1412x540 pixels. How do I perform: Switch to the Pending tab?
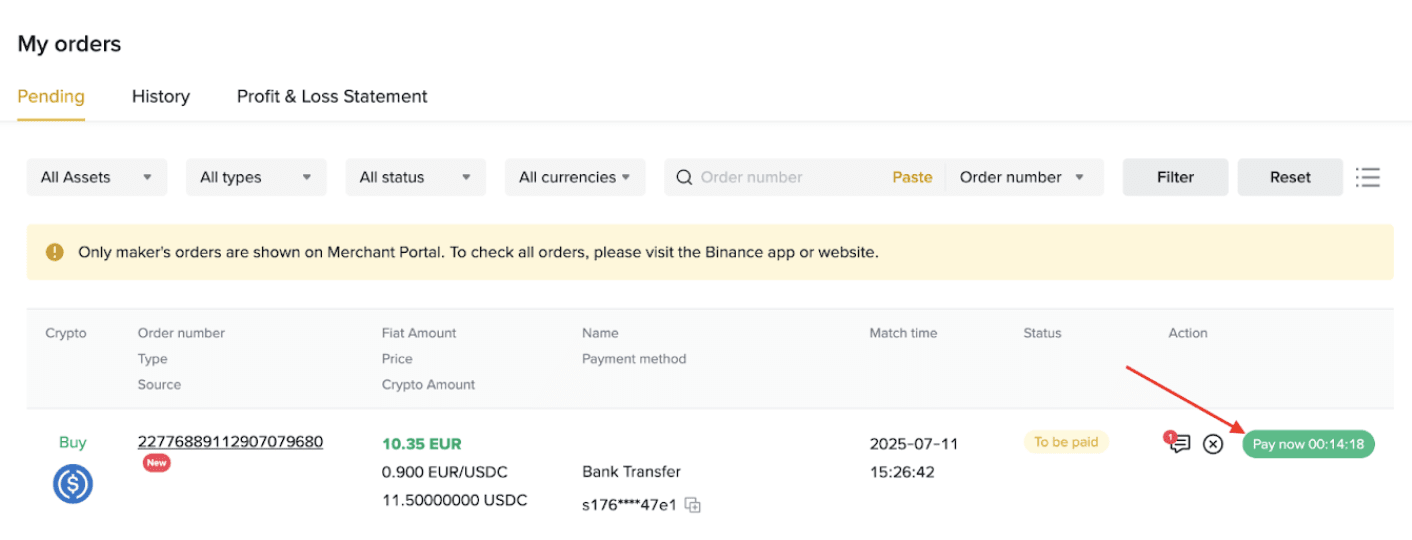coord(51,97)
